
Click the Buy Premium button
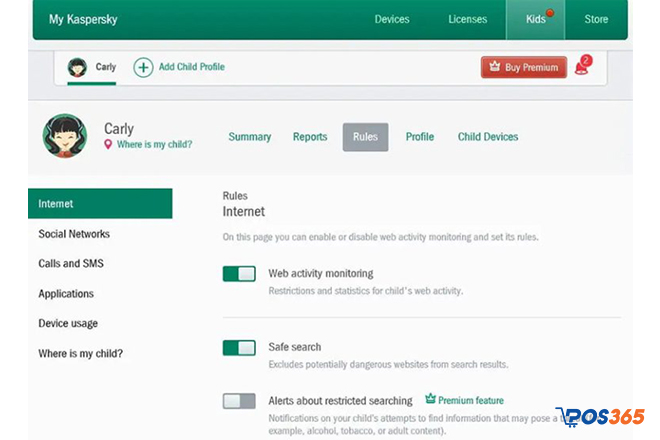524,67
